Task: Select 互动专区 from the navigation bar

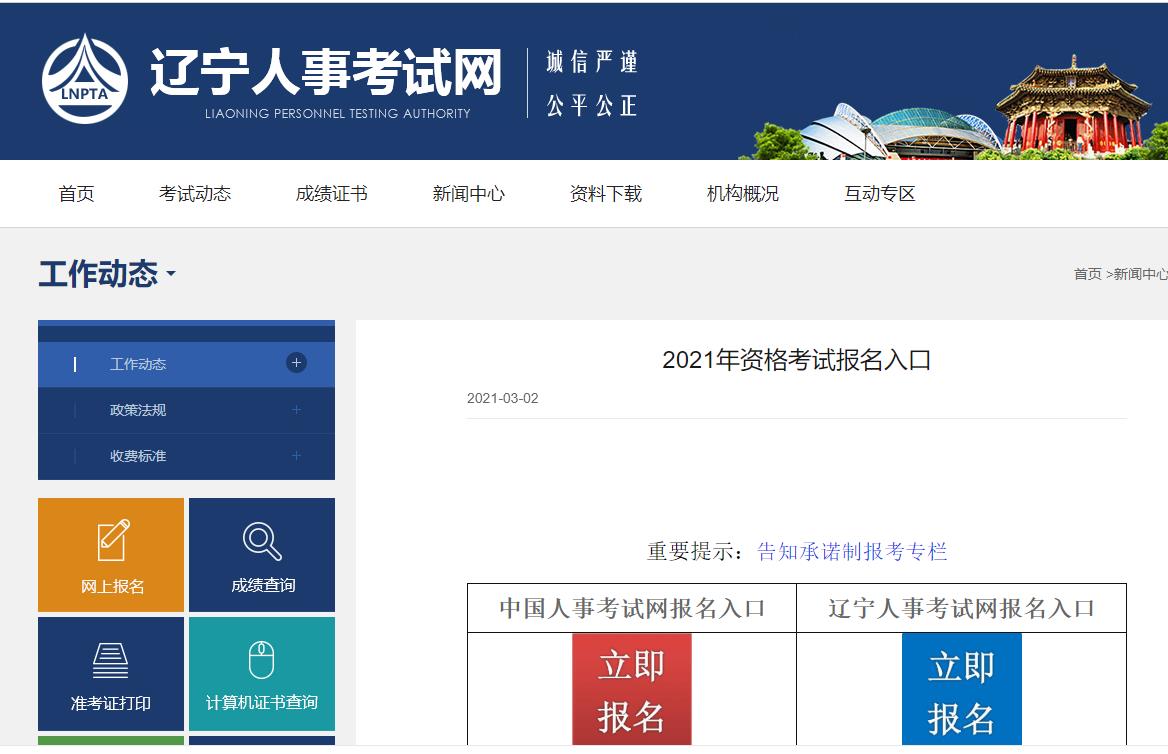Action: (x=877, y=194)
